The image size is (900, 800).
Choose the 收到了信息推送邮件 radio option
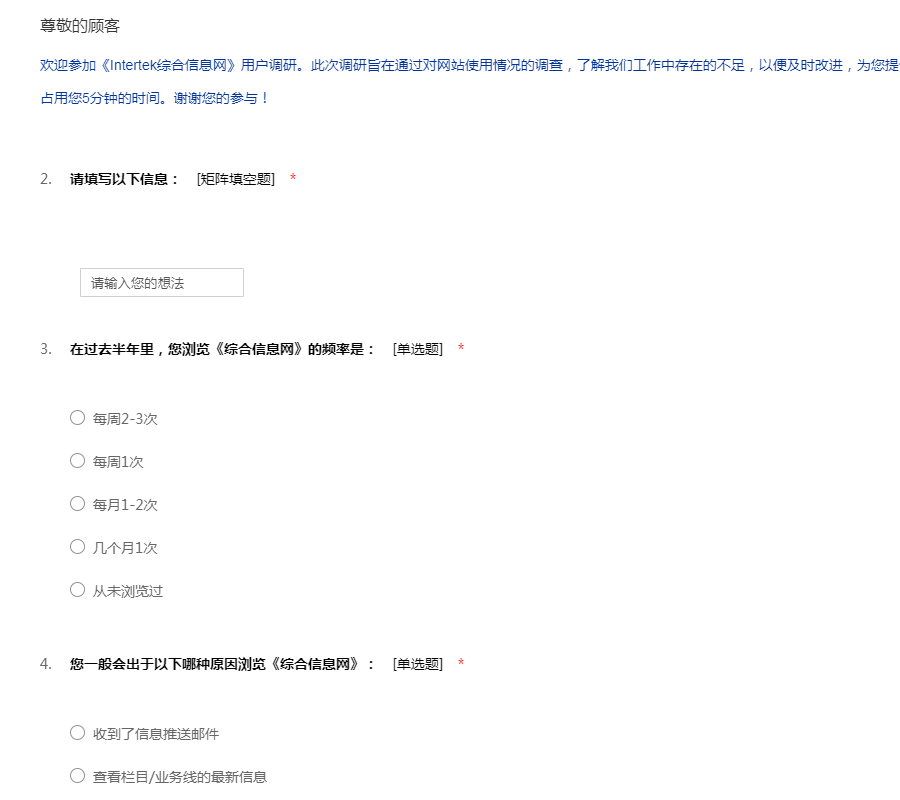click(x=77, y=733)
